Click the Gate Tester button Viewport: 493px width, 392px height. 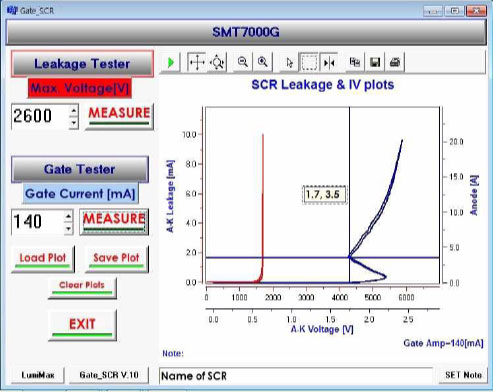coord(80,169)
